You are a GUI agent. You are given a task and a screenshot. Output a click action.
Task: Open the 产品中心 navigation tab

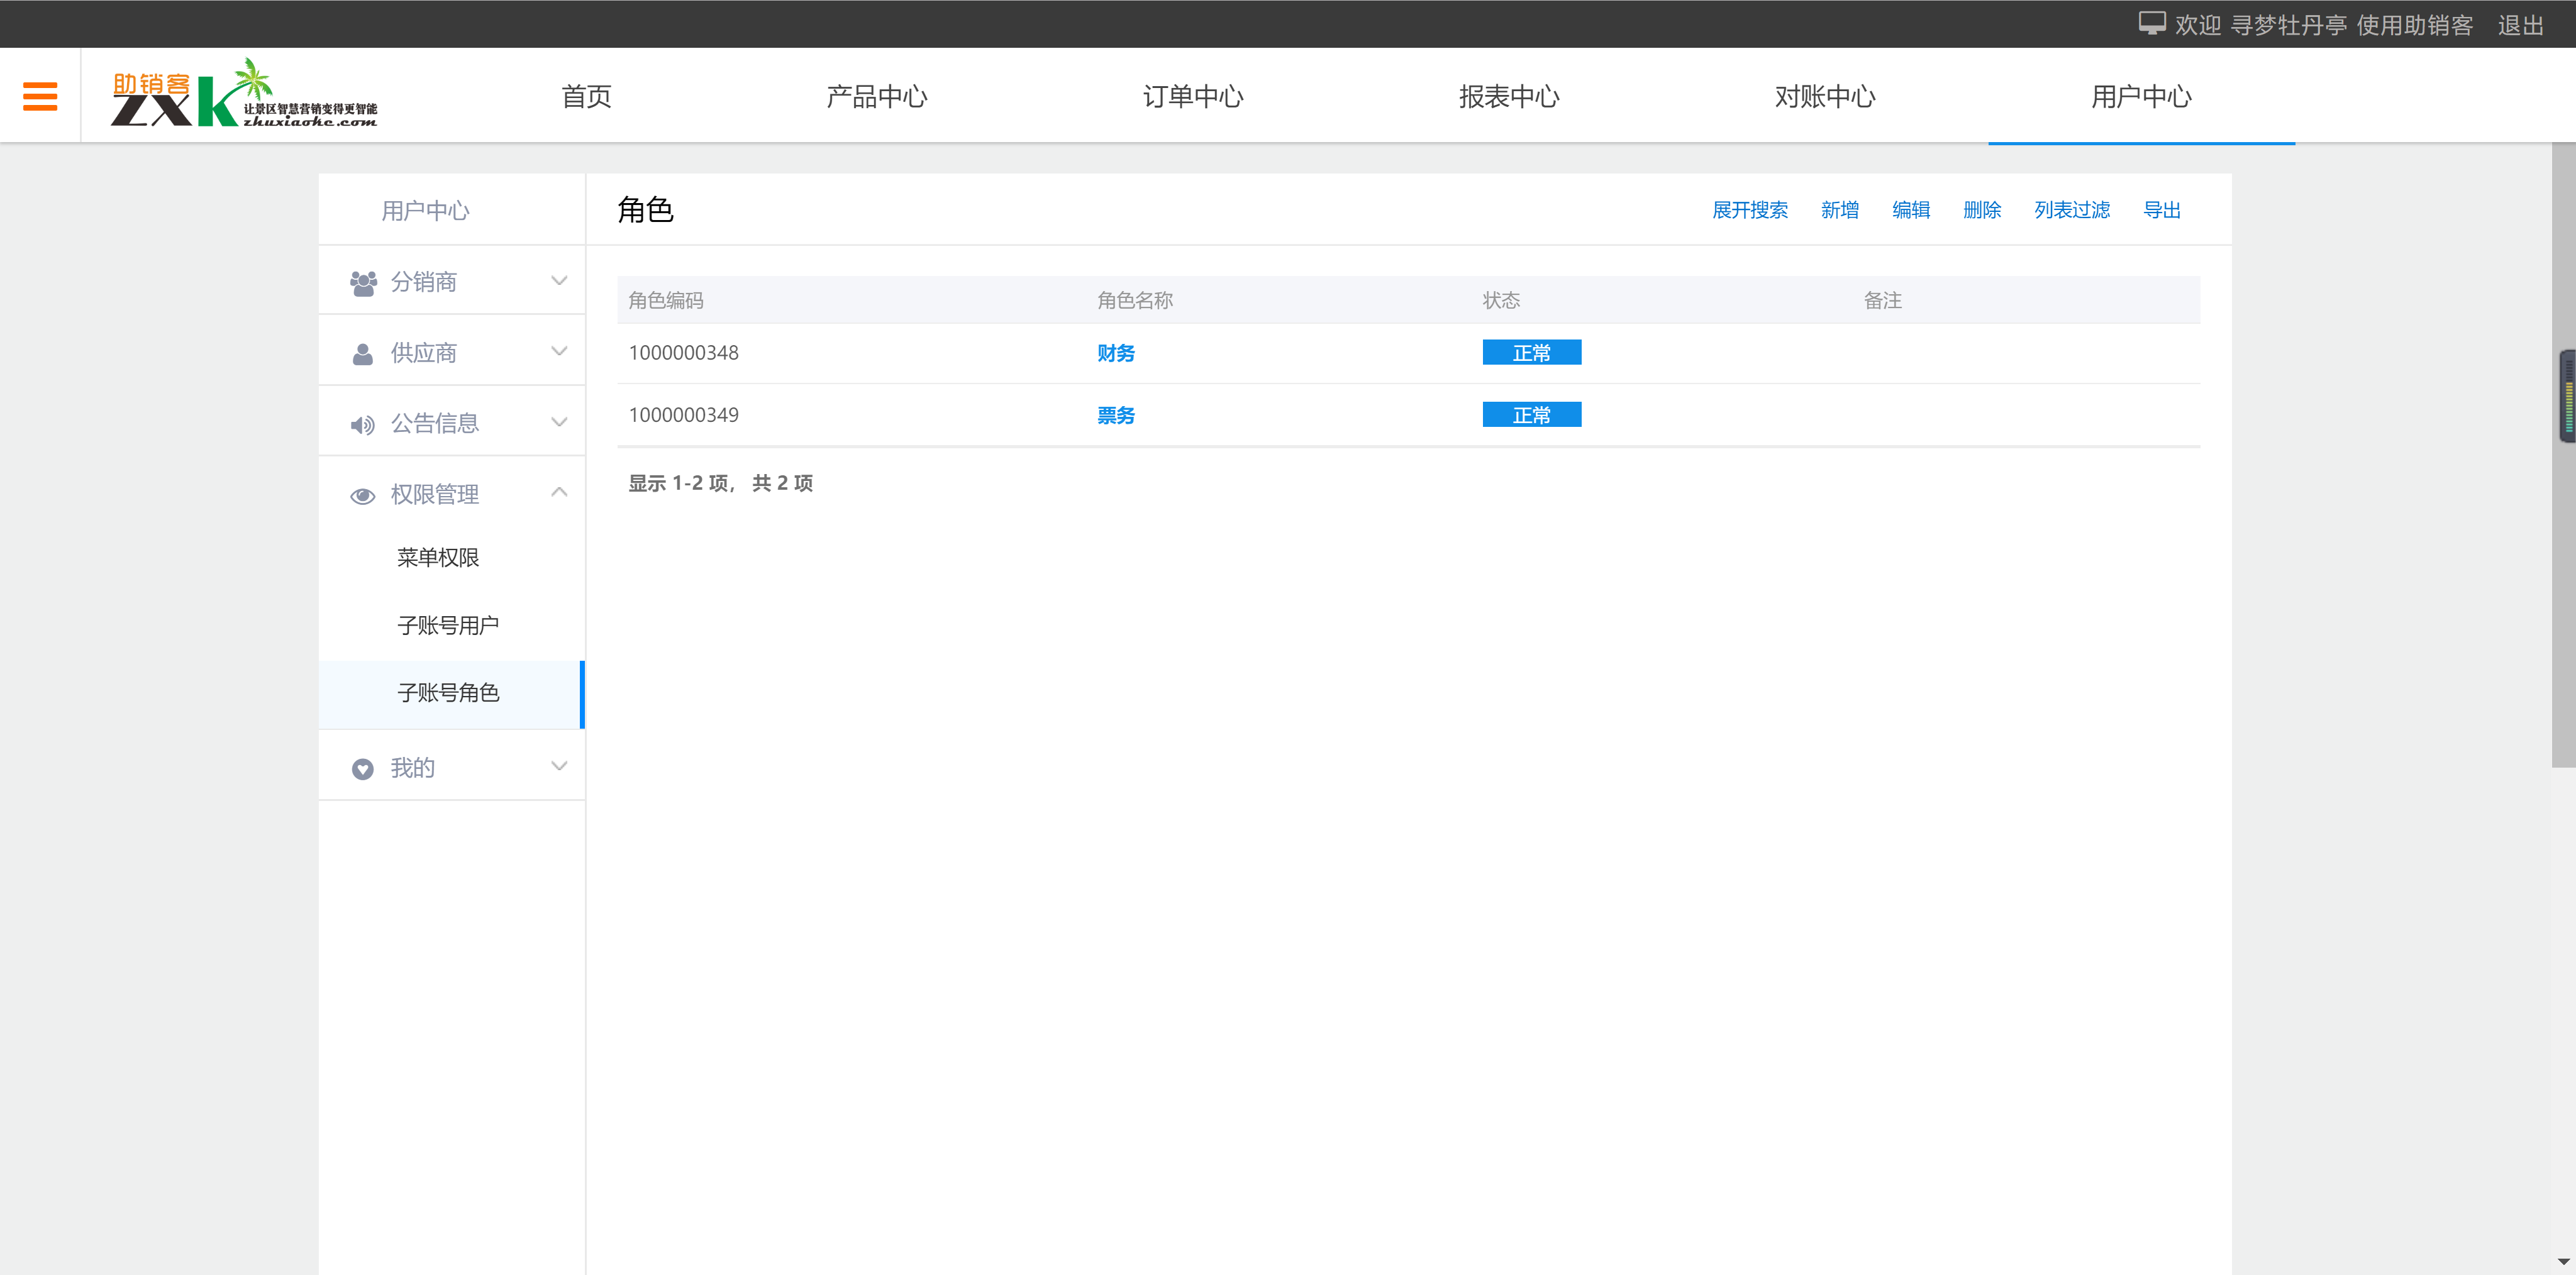tap(876, 97)
